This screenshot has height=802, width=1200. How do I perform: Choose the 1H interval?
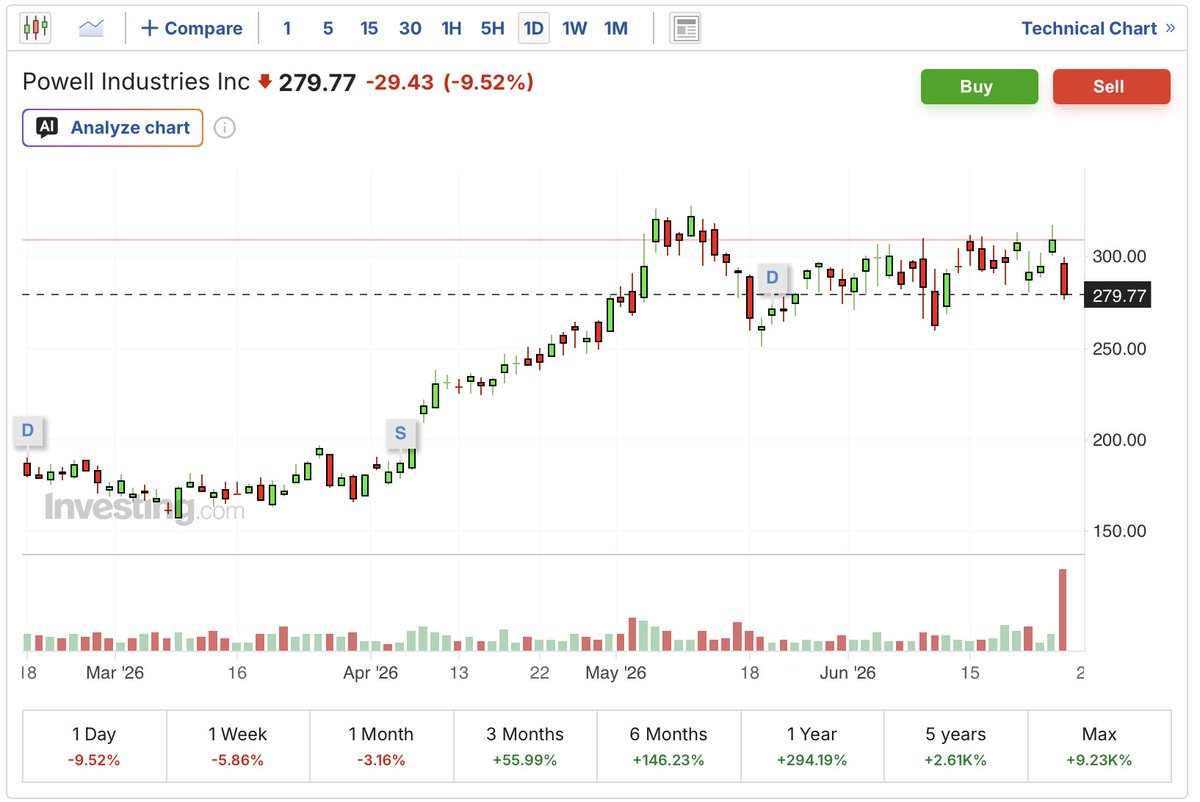(x=451, y=28)
